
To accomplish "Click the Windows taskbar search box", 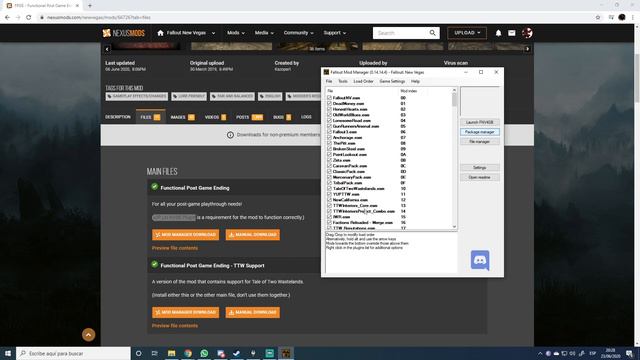I will click(73, 353).
